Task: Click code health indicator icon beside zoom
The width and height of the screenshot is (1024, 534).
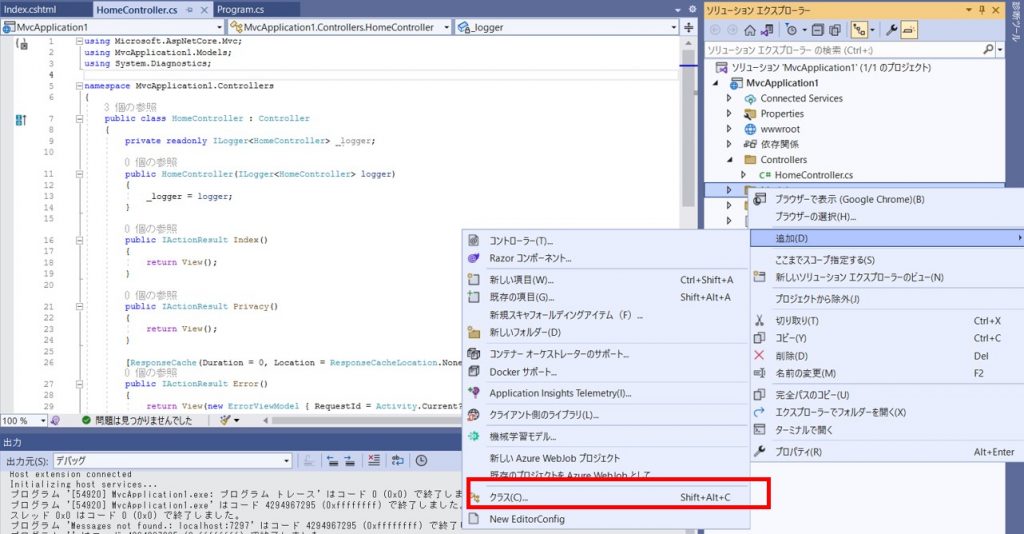Action: pos(56,421)
